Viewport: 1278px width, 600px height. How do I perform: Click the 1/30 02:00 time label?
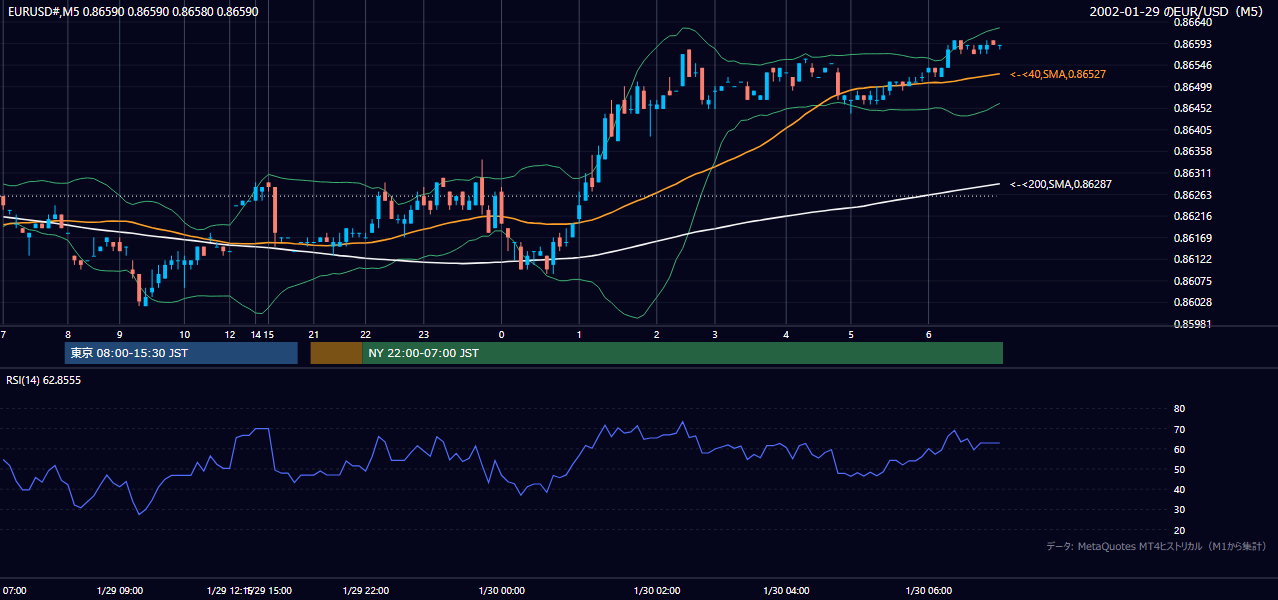point(656,590)
